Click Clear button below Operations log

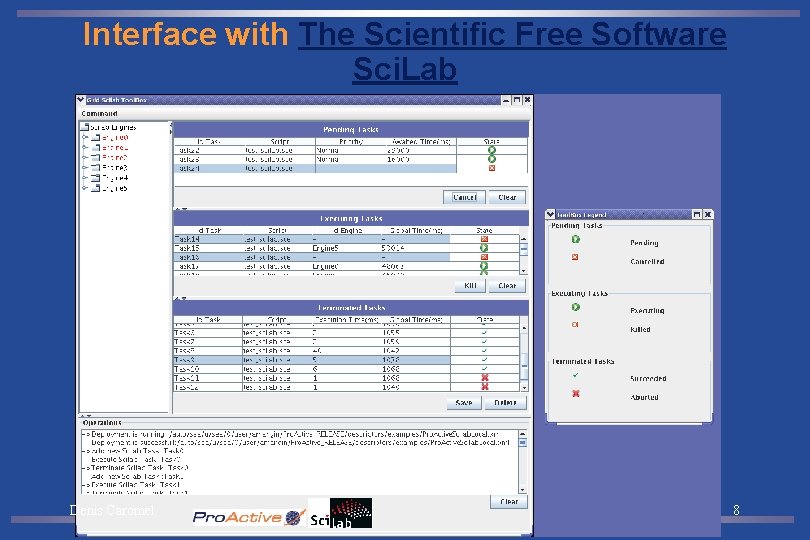point(508,501)
